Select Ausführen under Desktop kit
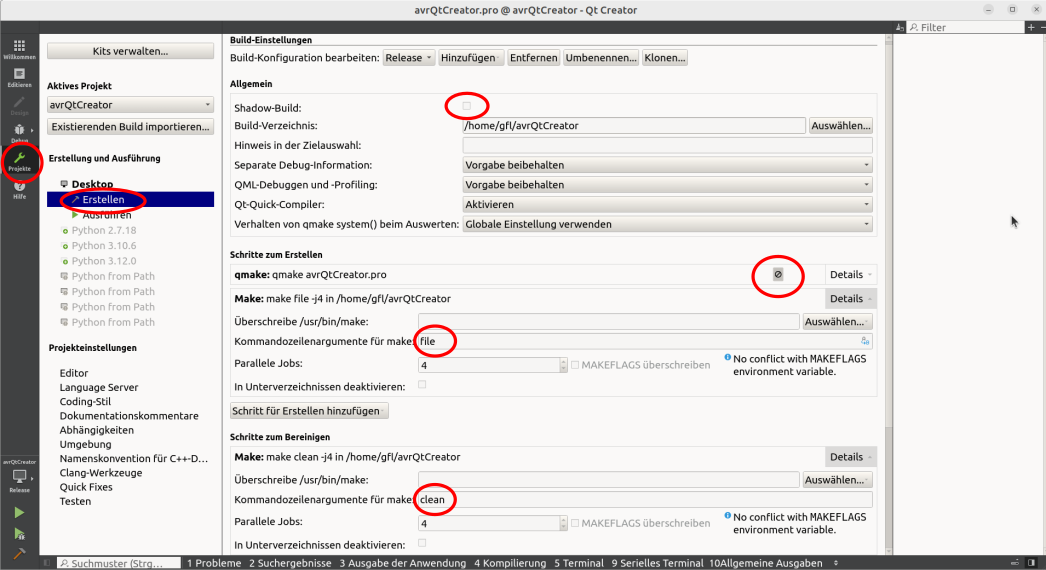Screen dimensions: 1046x570 tap(107, 215)
